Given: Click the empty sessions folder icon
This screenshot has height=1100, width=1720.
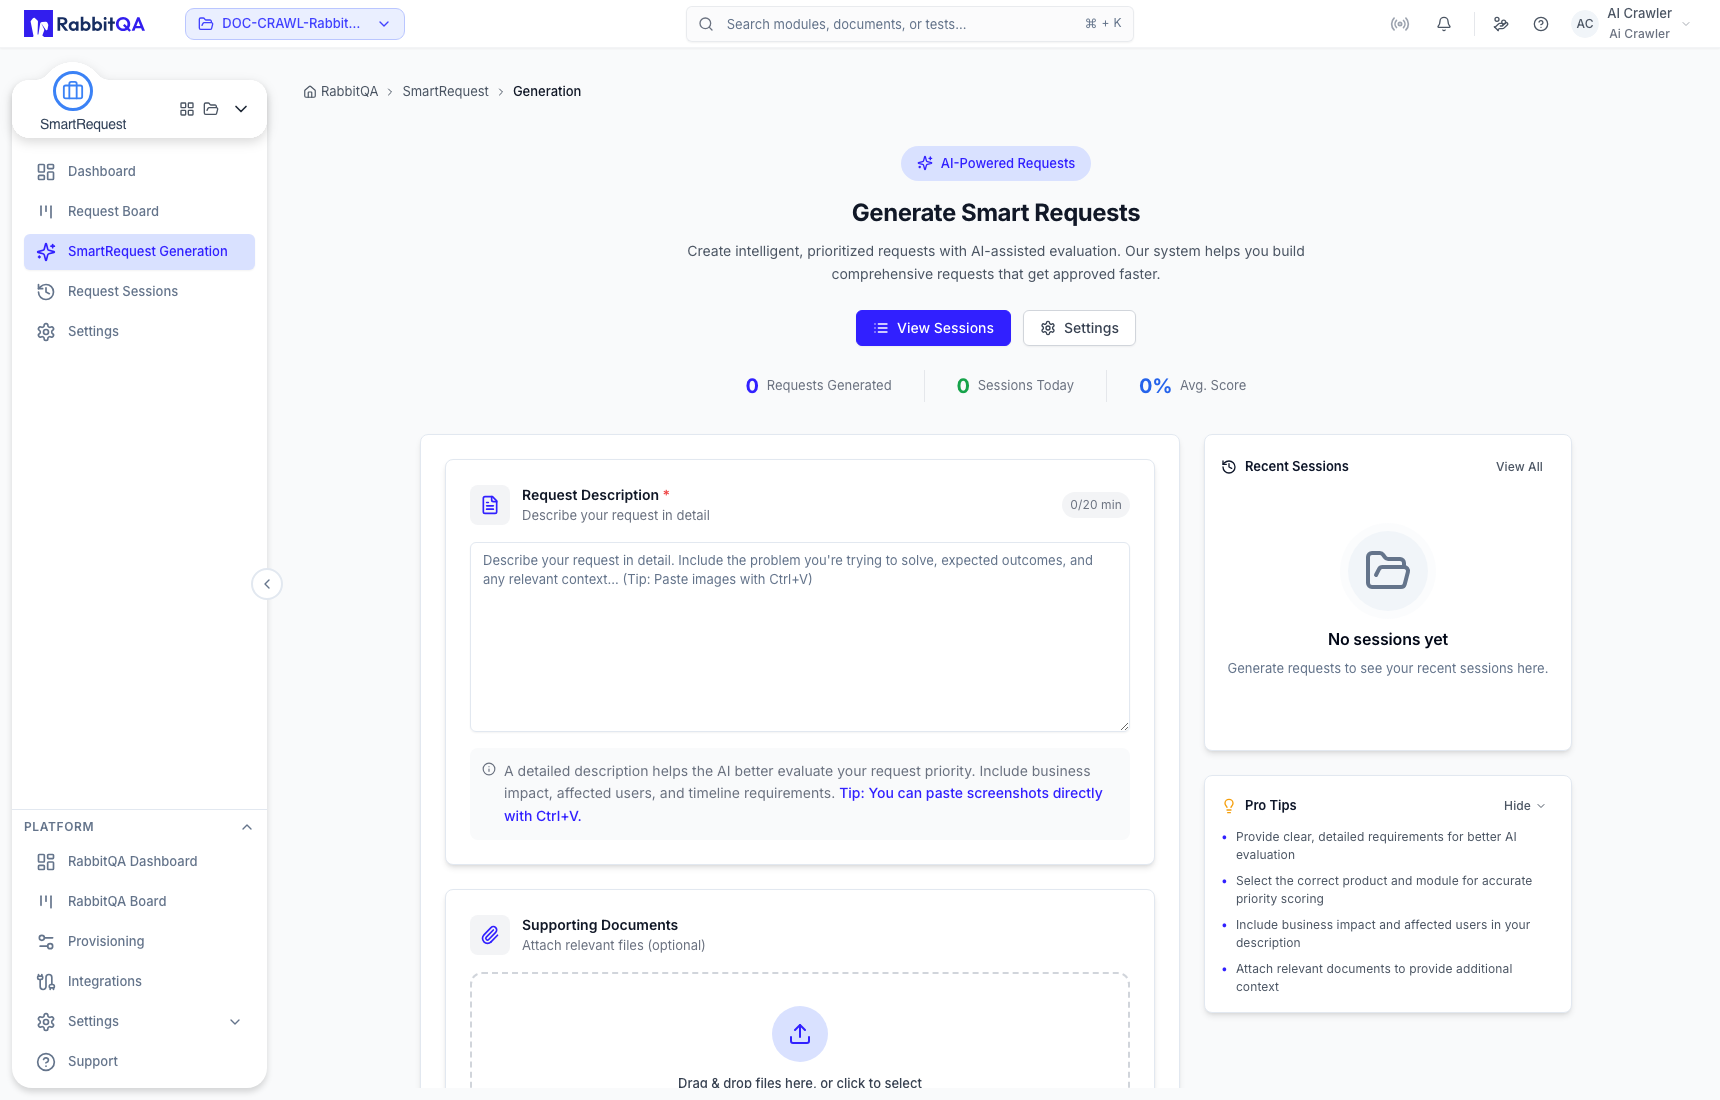Looking at the screenshot, I should [1388, 570].
